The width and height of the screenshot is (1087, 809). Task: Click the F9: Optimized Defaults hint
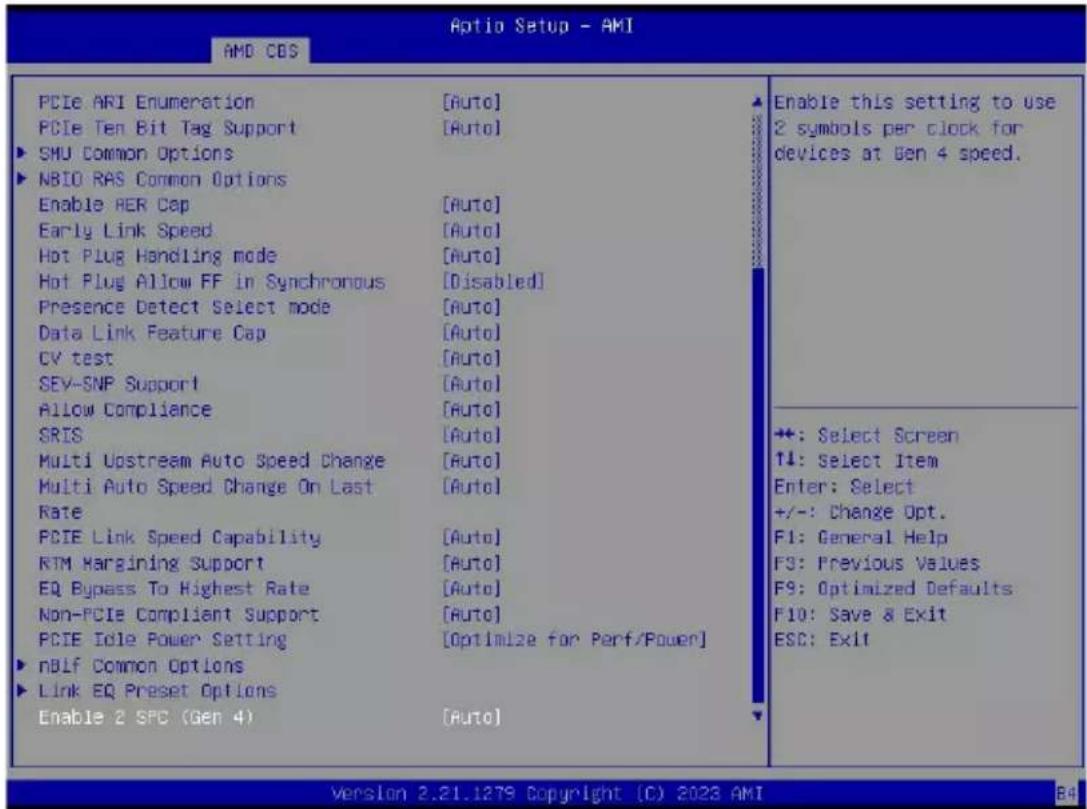[893, 589]
